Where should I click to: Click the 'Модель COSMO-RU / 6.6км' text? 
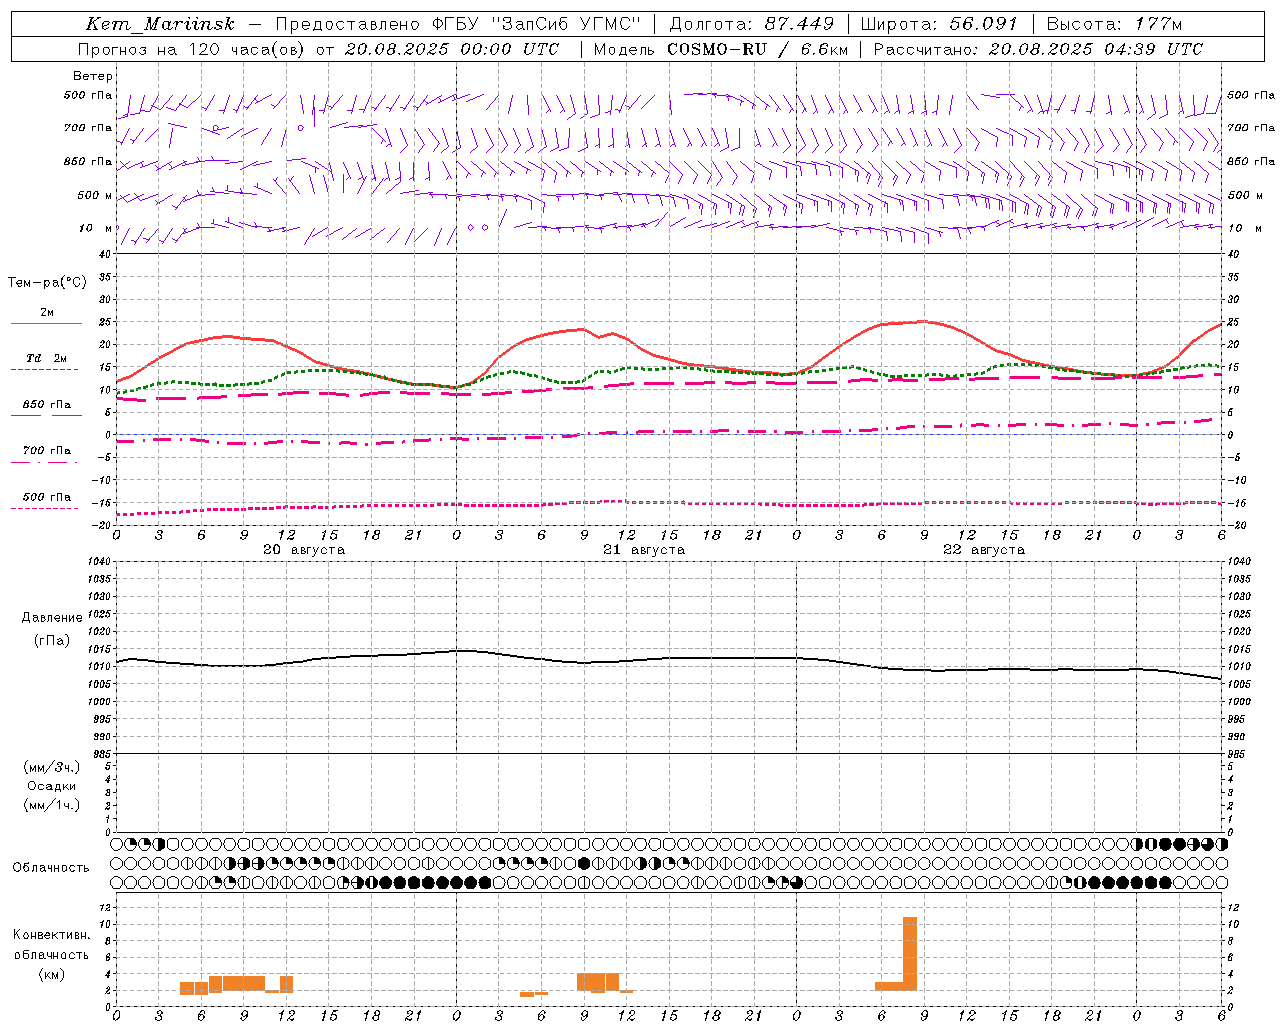(720, 49)
